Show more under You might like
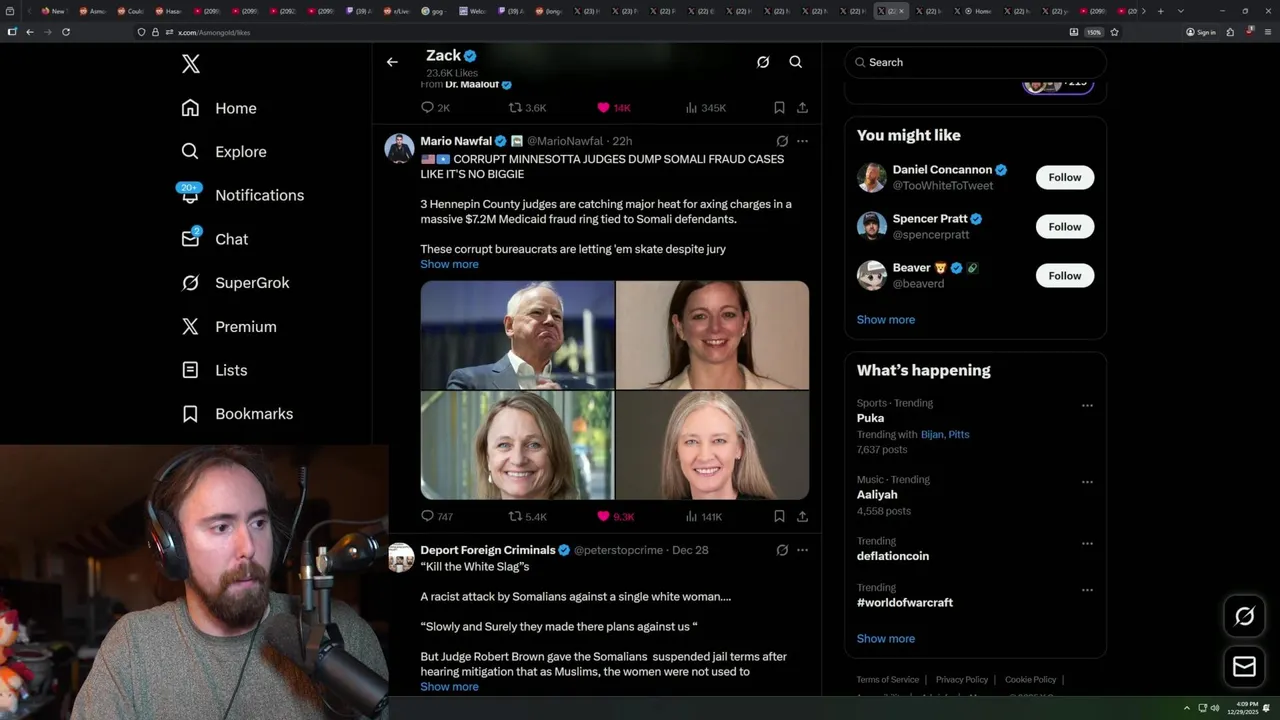 tap(885, 320)
